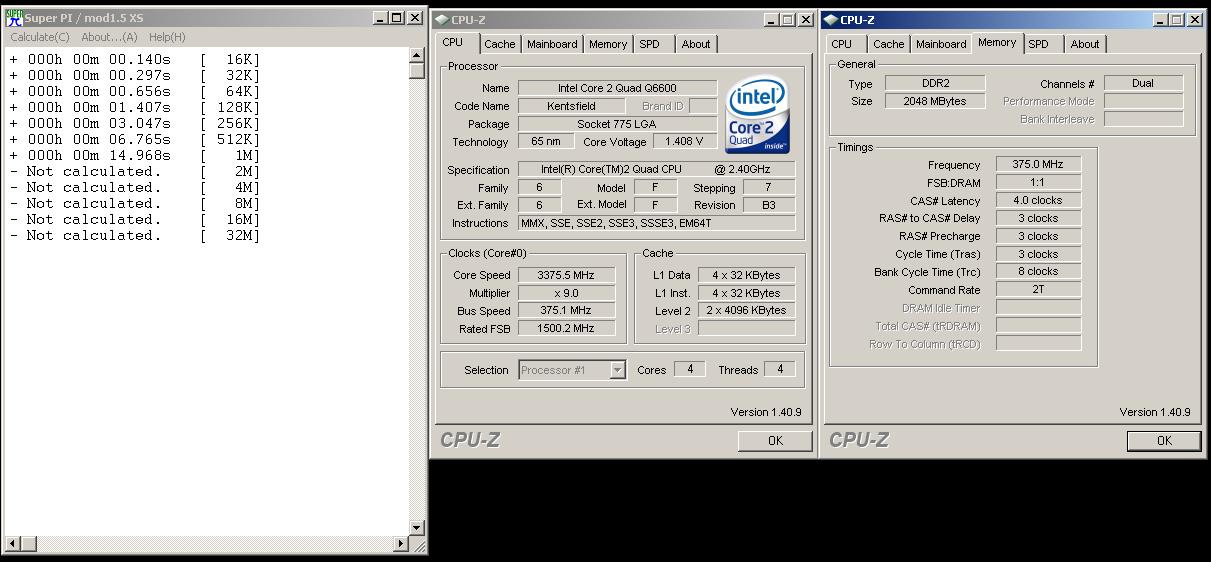Minimize the first CPU-Z window
The width and height of the screenshot is (1211, 562).
coord(771,19)
